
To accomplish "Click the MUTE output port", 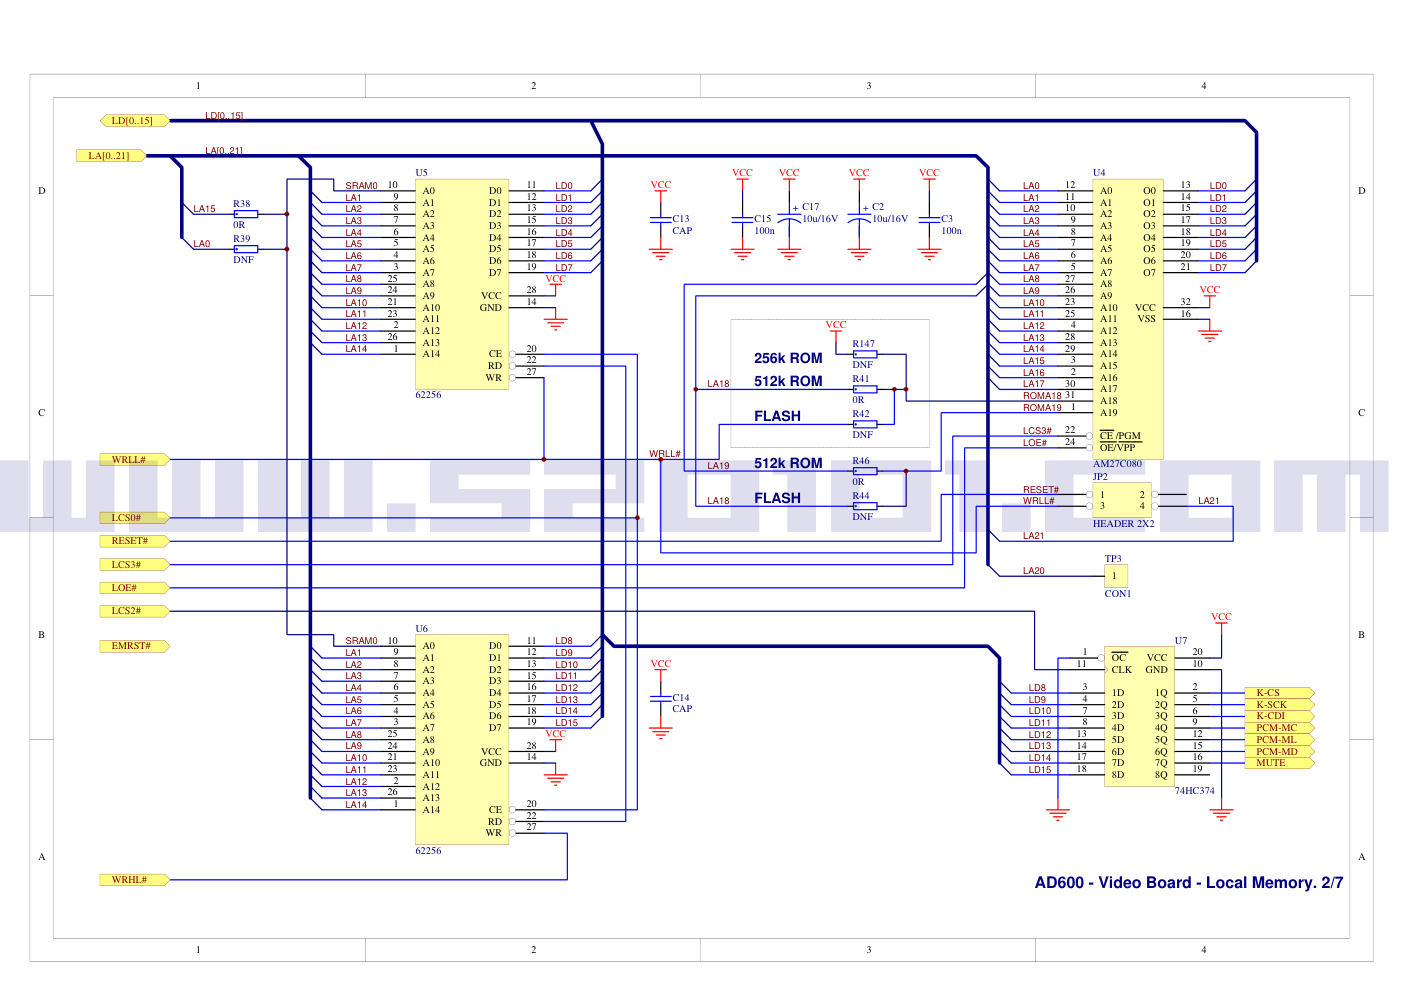I will point(1279,763).
